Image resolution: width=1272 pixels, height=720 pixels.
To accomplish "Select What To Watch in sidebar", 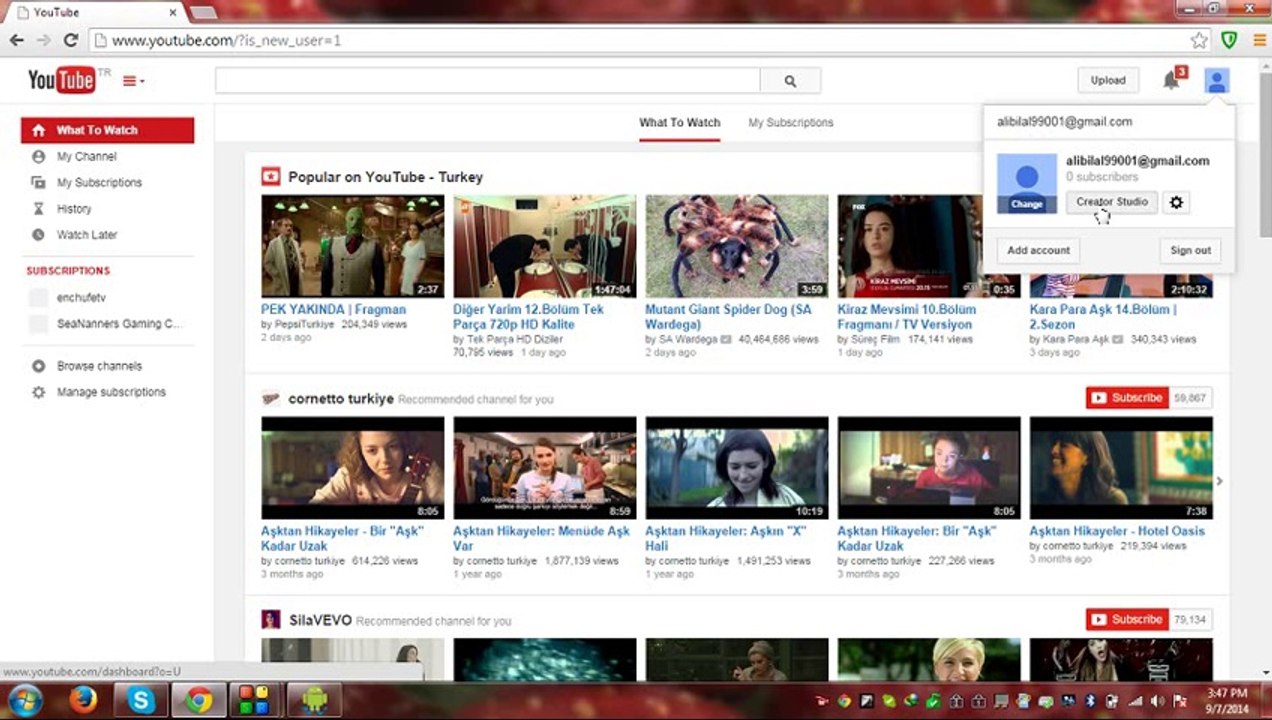I will click(108, 130).
